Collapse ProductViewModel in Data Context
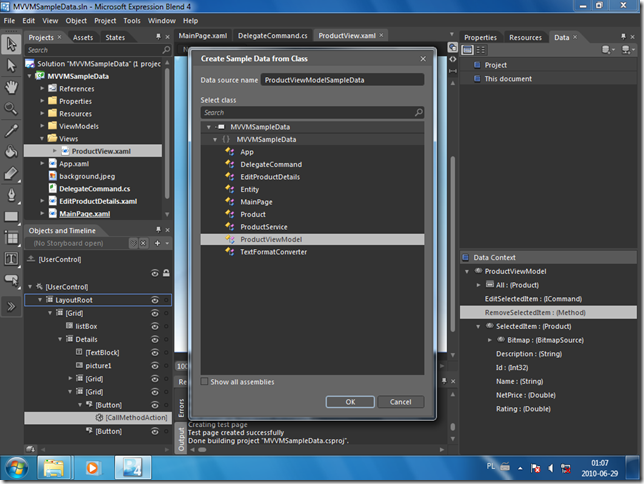The width and height of the screenshot is (644, 484). [x=467, y=272]
